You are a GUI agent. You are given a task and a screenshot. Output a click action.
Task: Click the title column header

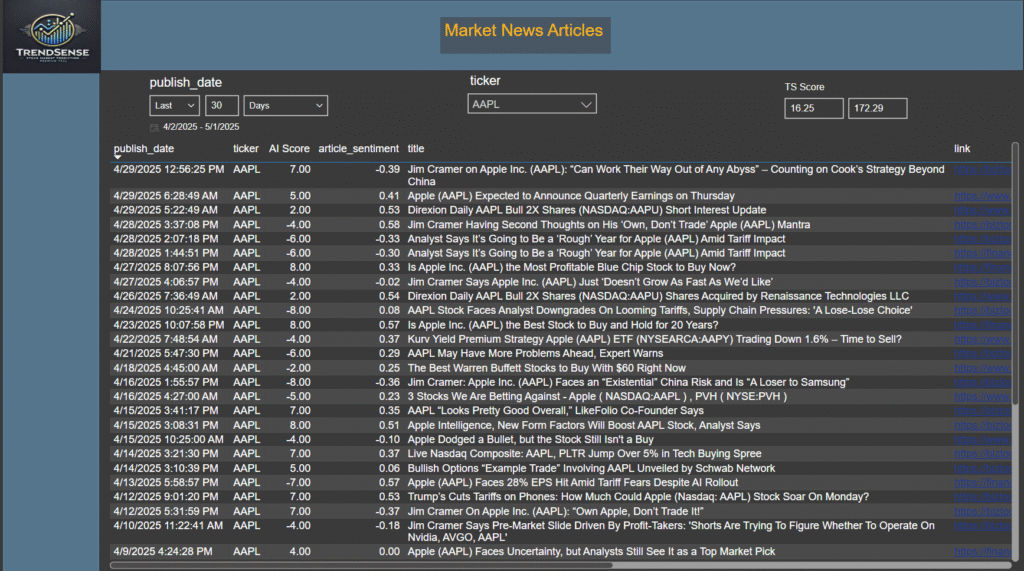416,148
